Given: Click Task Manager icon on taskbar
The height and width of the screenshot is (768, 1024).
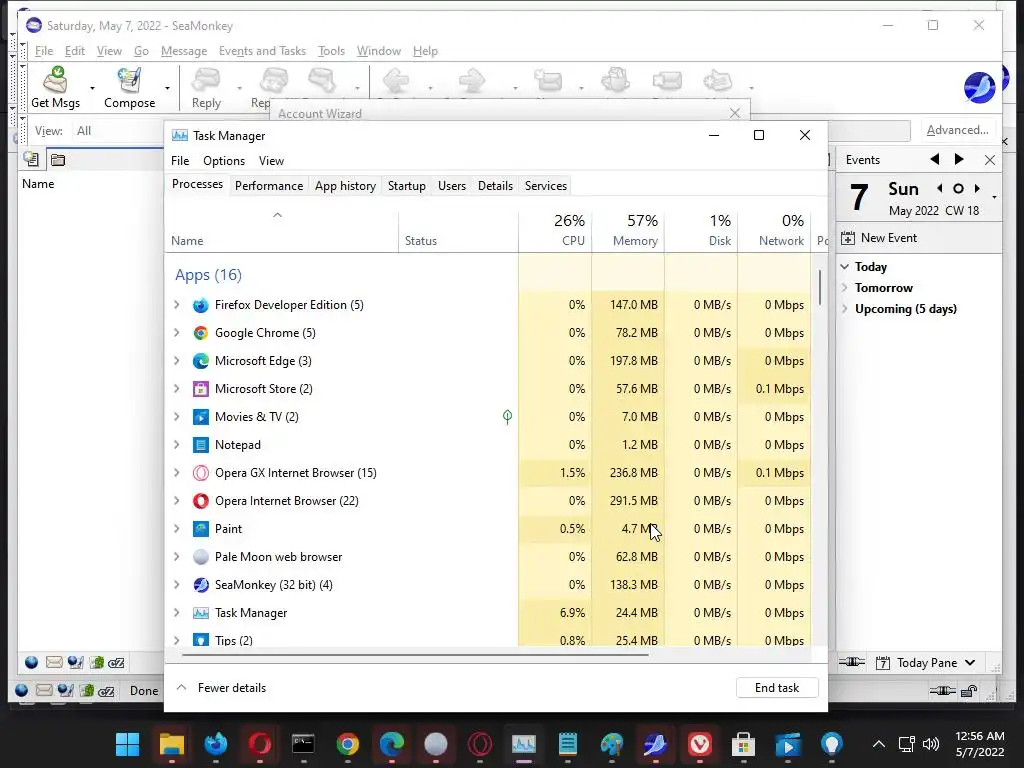Looking at the screenshot, I should (x=524, y=744).
